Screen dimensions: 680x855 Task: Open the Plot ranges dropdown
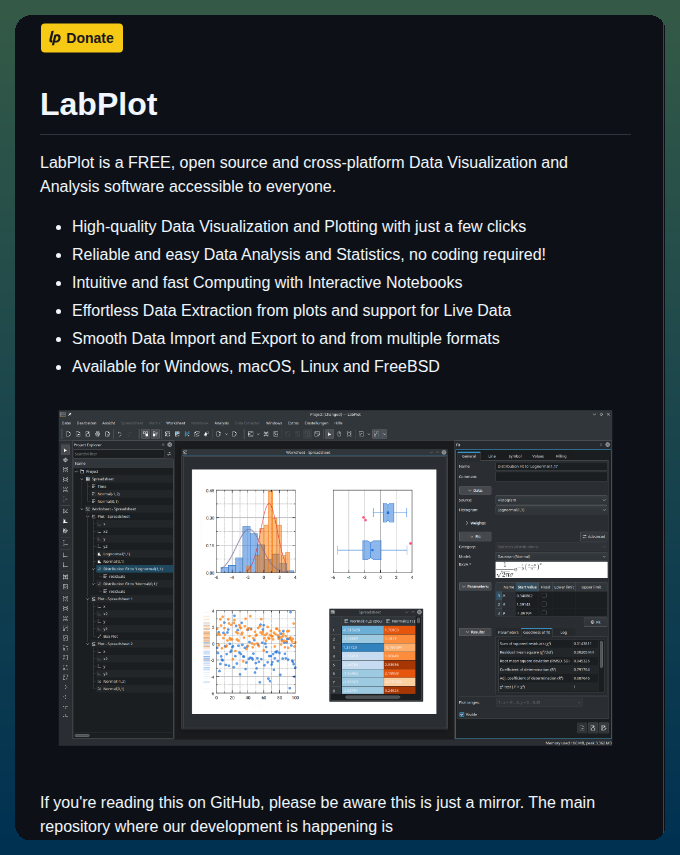(x=539, y=702)
